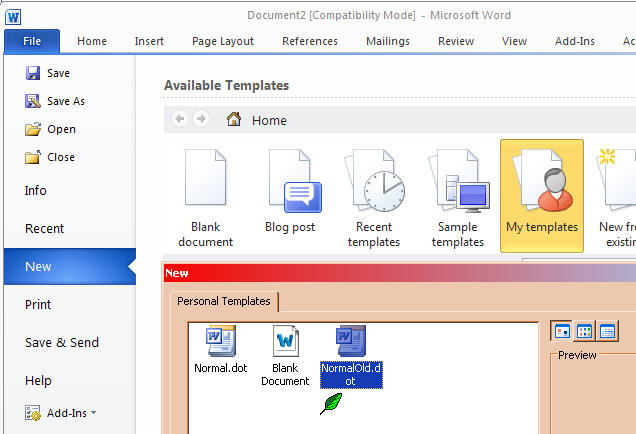Select the Personal Templates tab

point(224,301)
